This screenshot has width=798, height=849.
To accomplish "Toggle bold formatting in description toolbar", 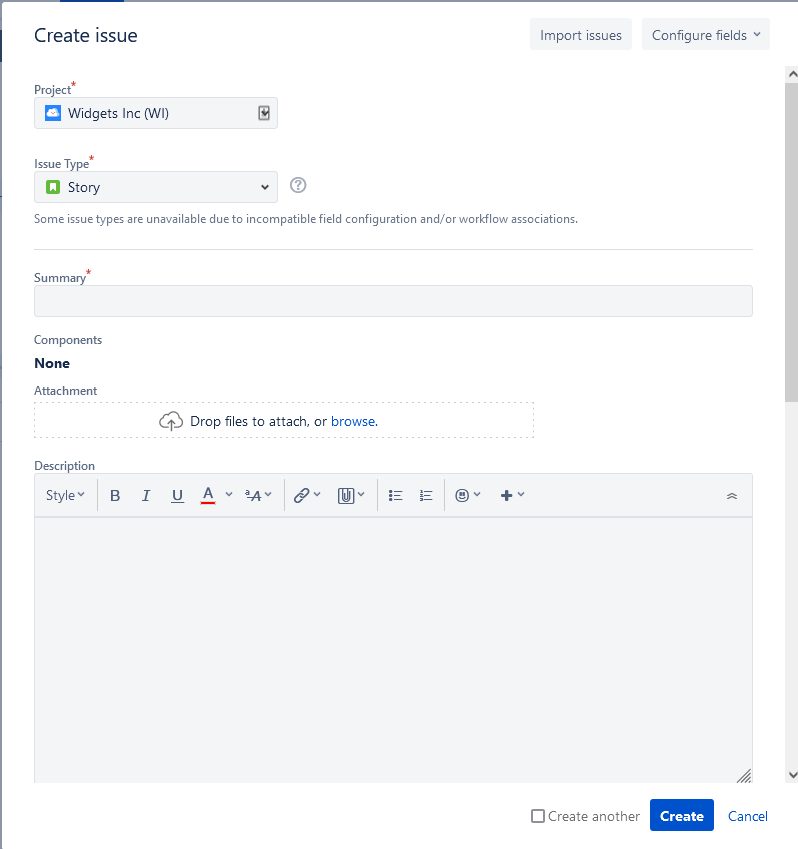I will 115,495.
